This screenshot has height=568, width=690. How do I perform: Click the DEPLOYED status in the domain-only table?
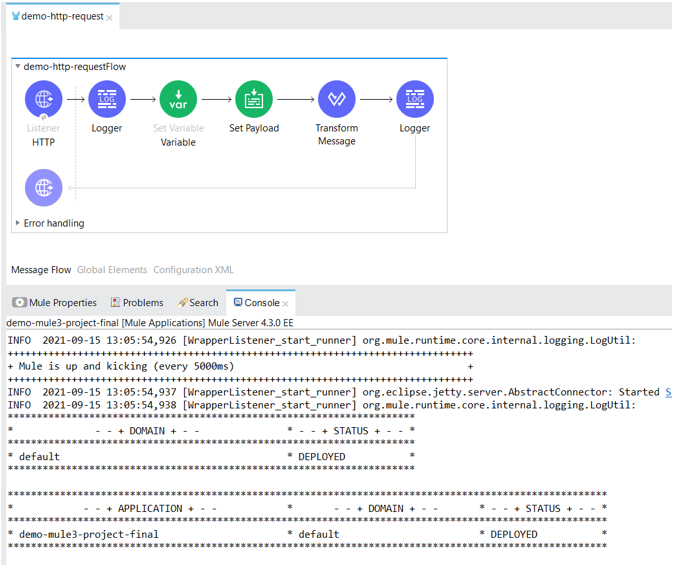click(322, 457)
